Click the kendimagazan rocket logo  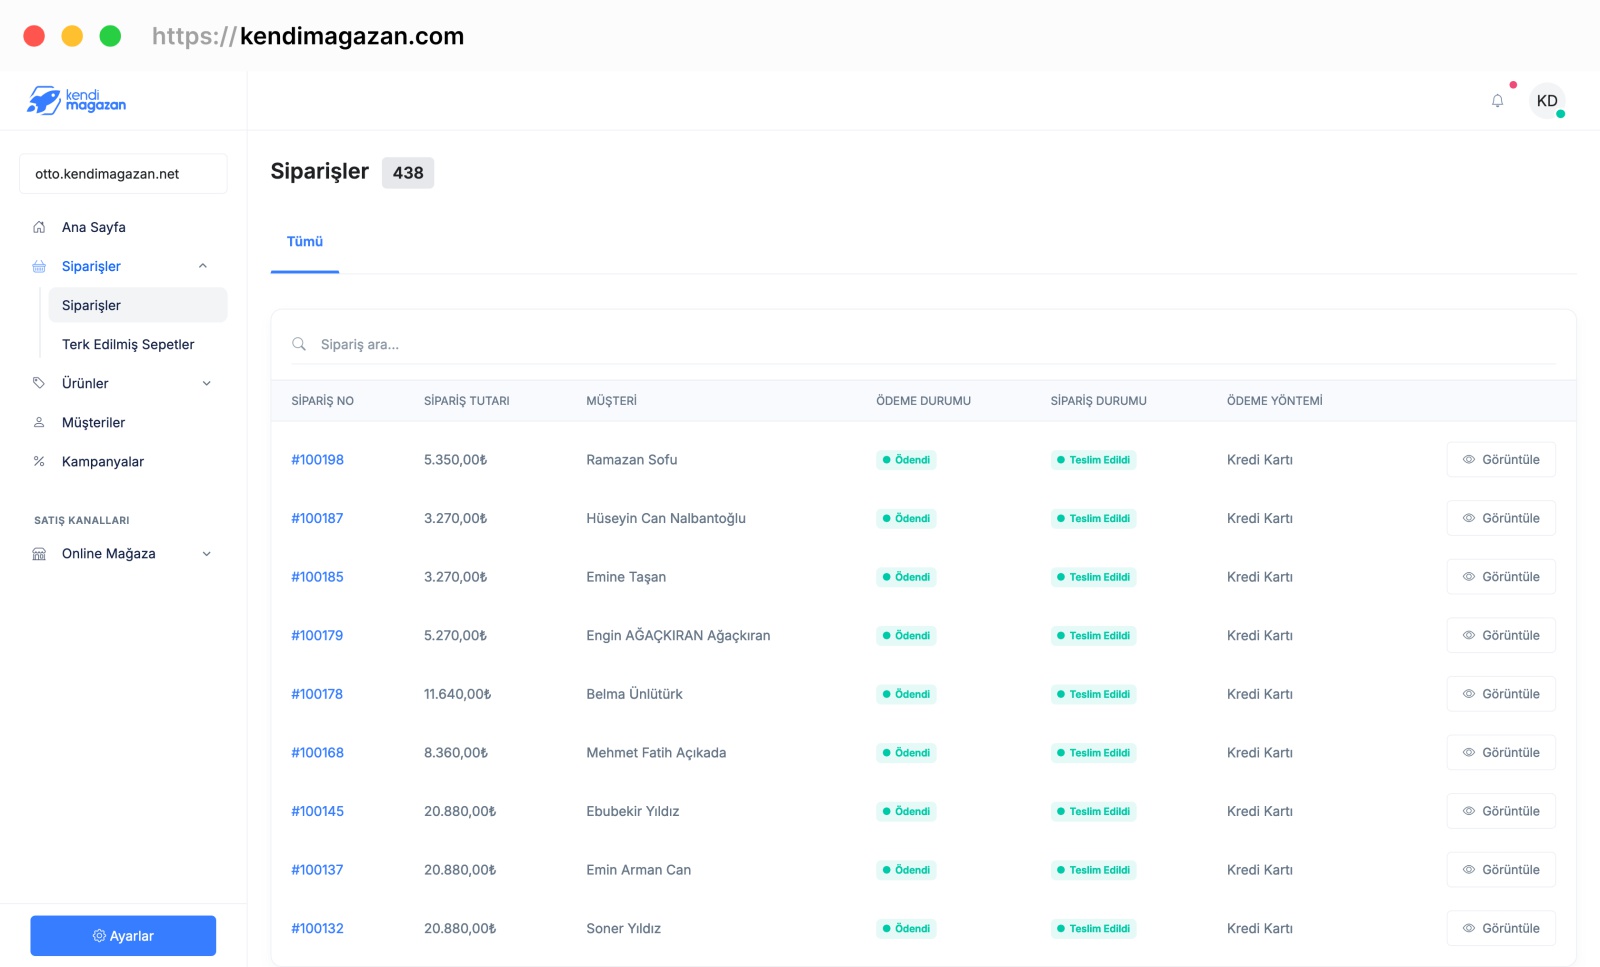click(76, 100)
